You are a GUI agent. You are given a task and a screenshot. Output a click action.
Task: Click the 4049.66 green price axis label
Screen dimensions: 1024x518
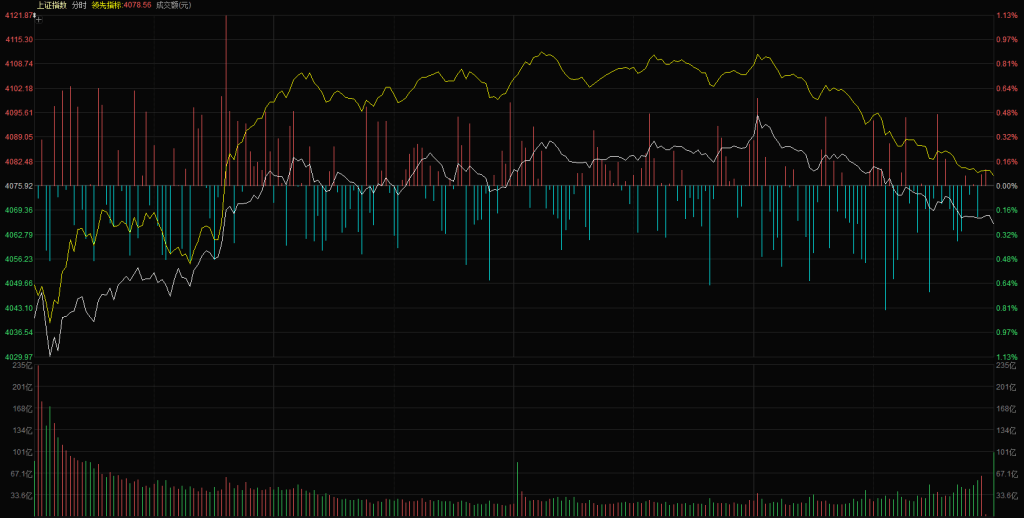pyautogui.click(x=18, y=283)
